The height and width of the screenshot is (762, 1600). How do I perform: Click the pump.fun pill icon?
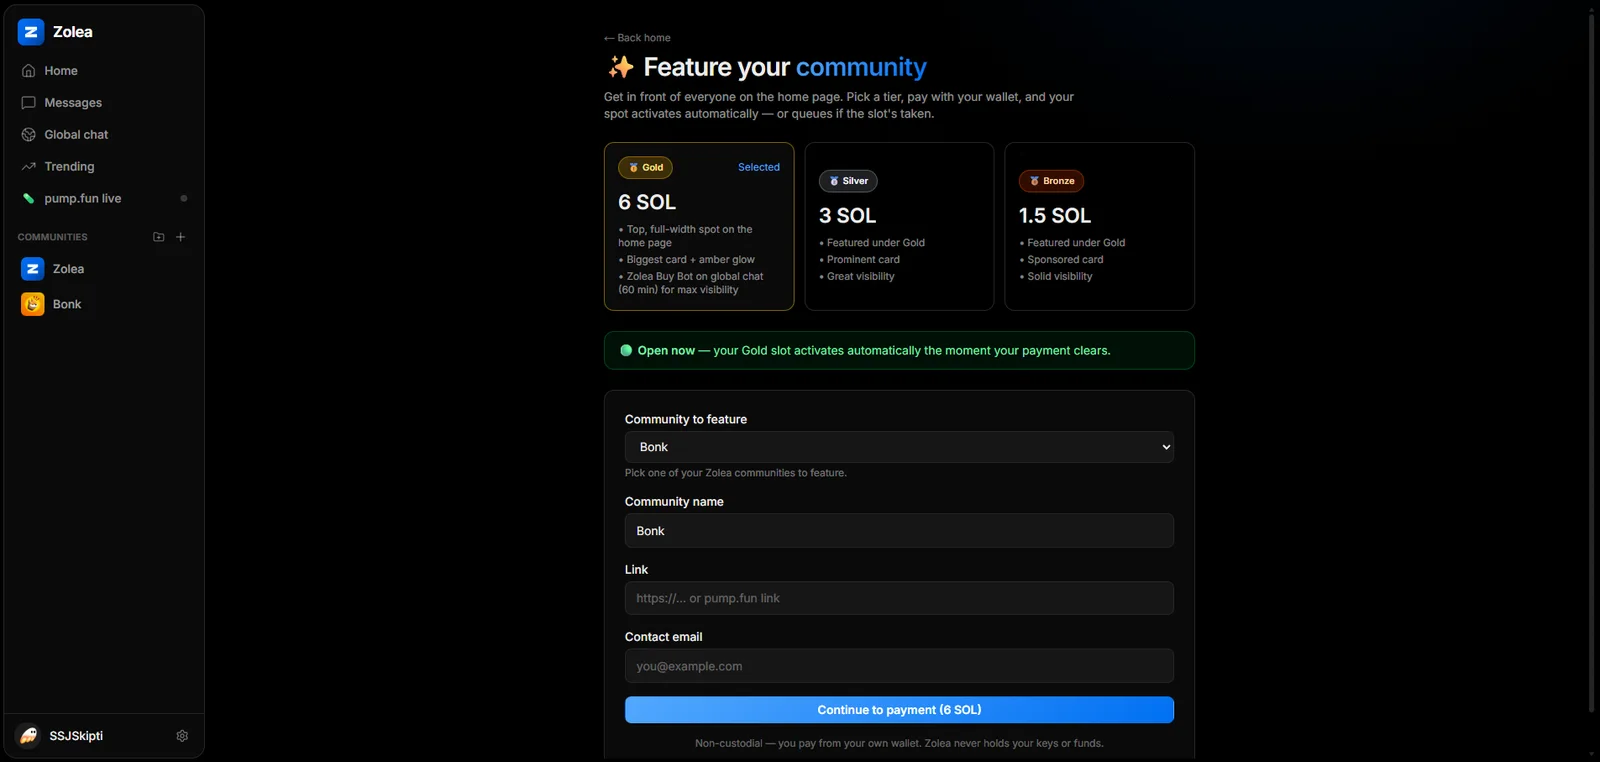29,199
